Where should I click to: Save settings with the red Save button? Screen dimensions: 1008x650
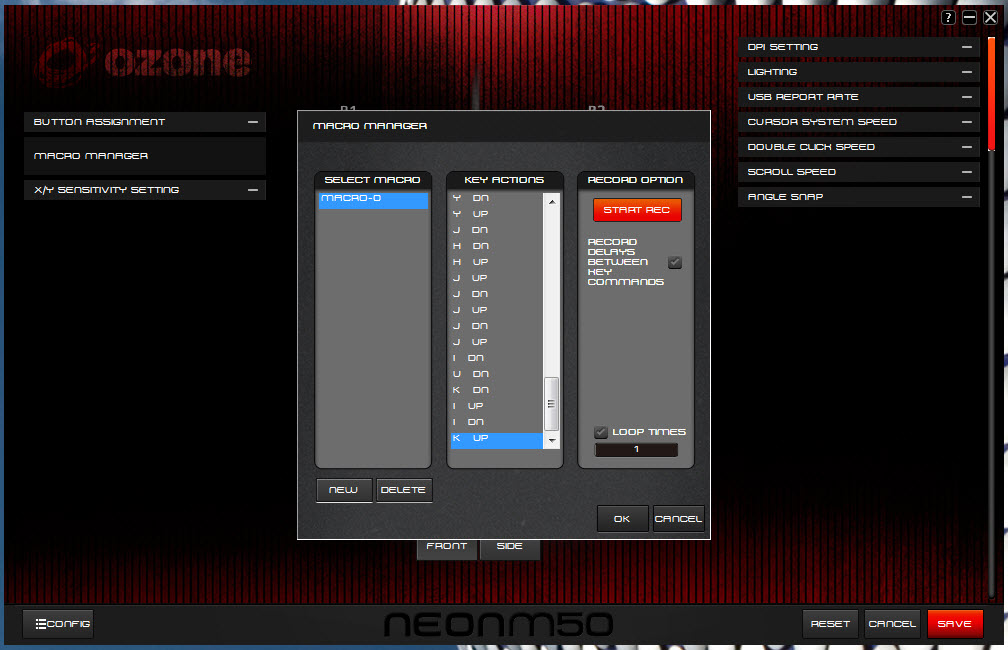[955, 624]
